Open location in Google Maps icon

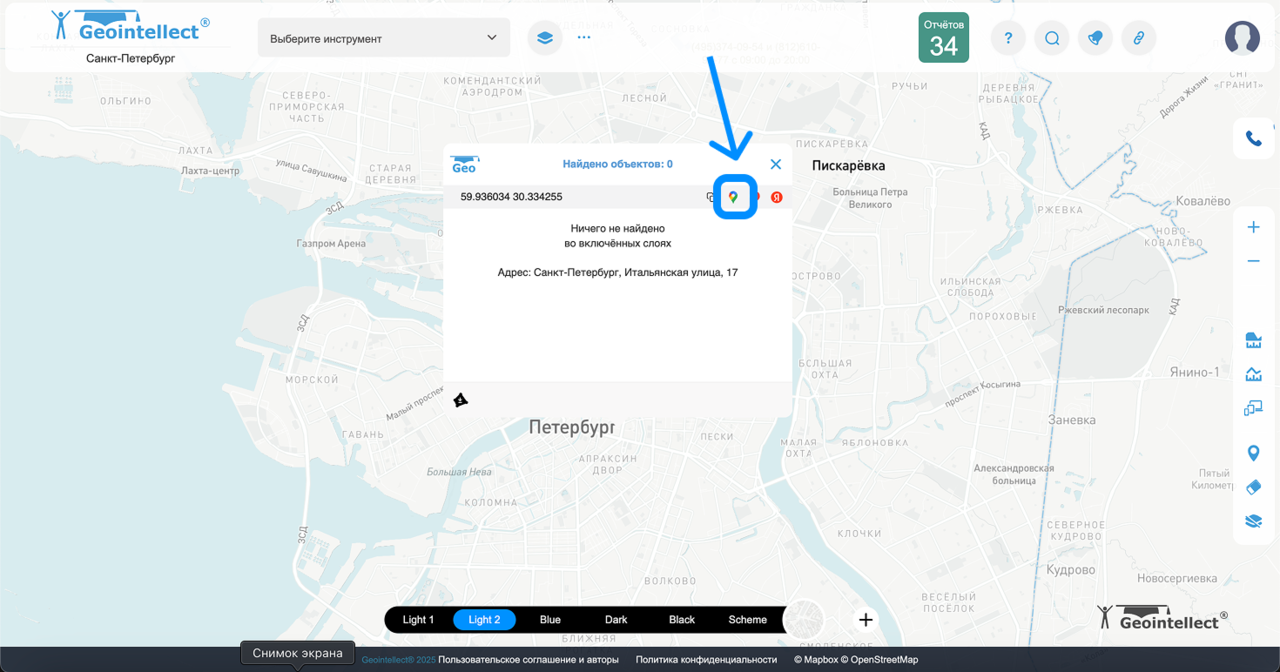click(734, 197)
